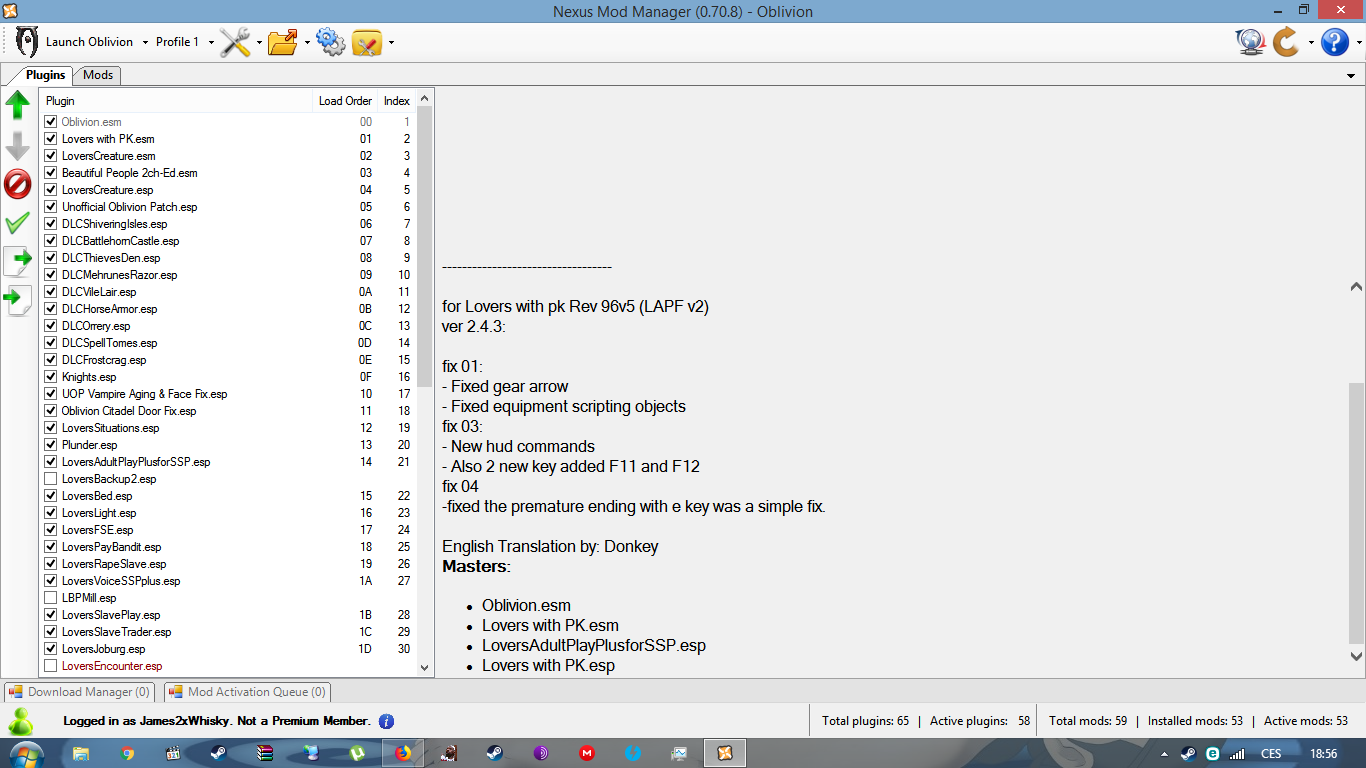Switch to the Mods tab
Screen dimensions: 1366x768
[98, 75]
